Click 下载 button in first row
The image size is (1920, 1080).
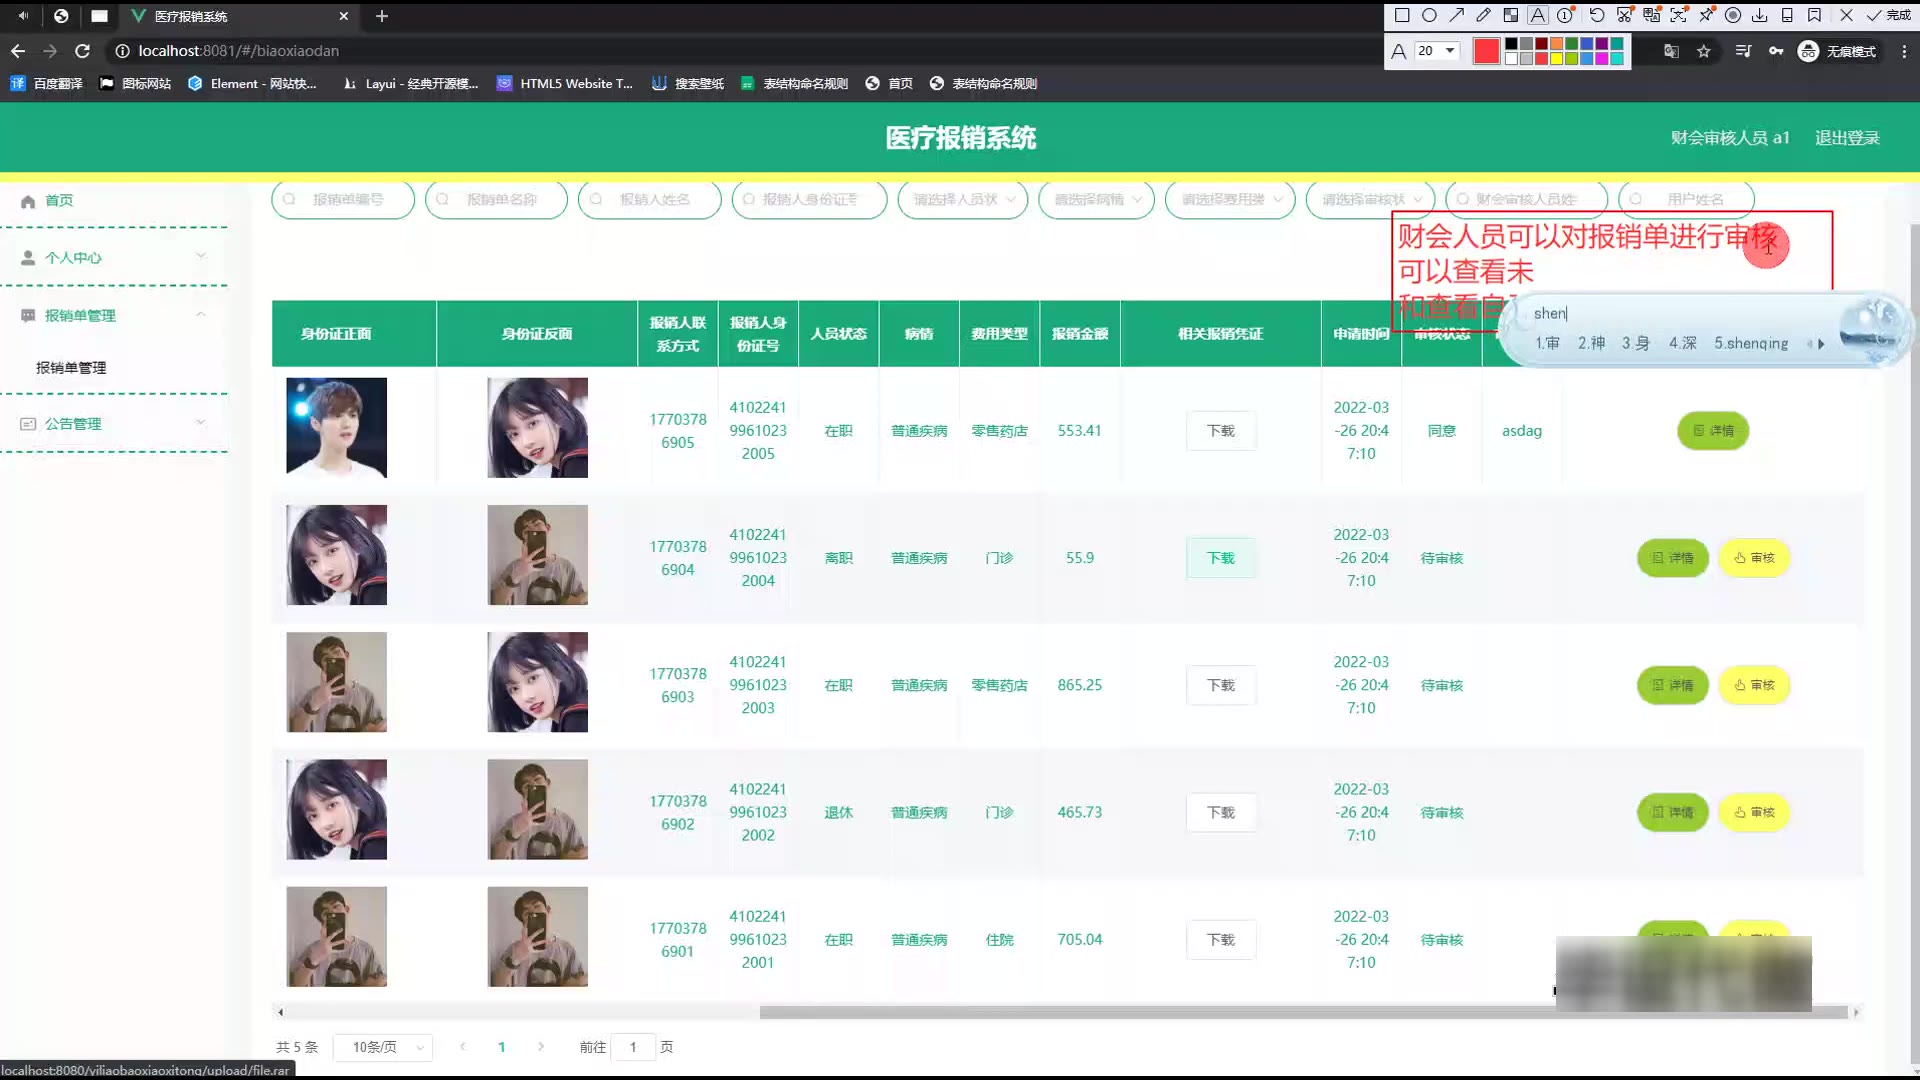coord(1220,431)
